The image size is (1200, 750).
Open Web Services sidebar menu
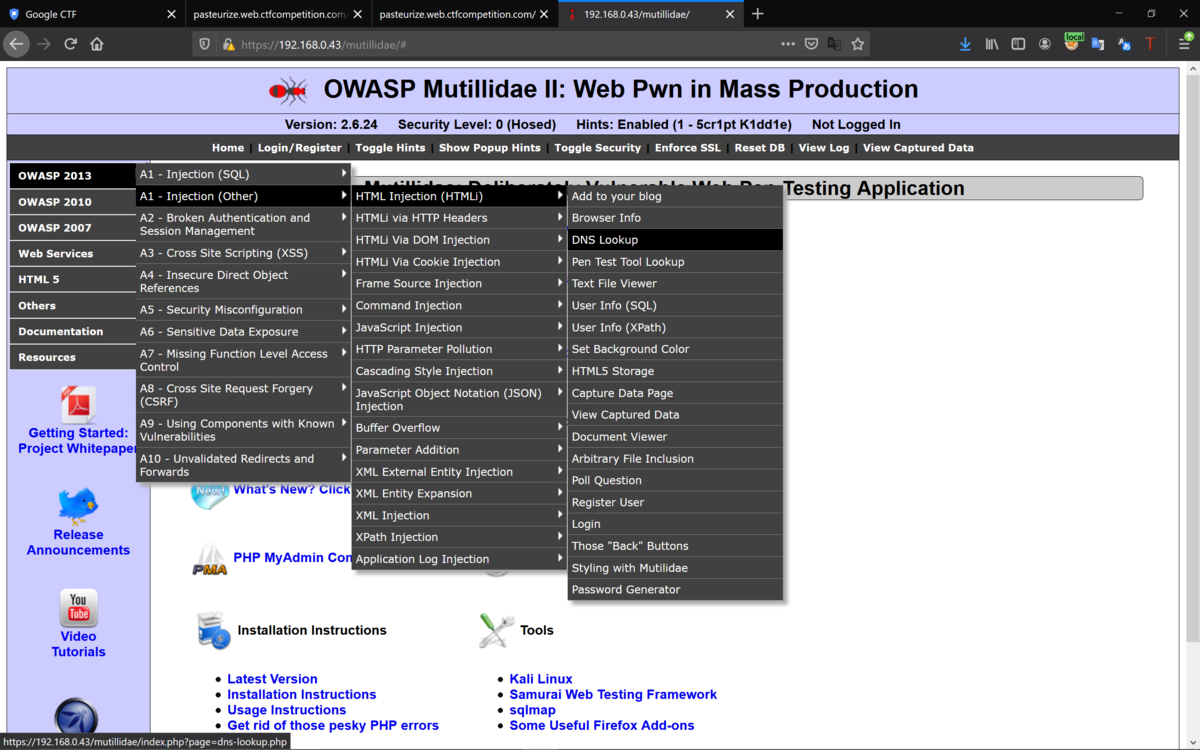click(x=73, y=254)
